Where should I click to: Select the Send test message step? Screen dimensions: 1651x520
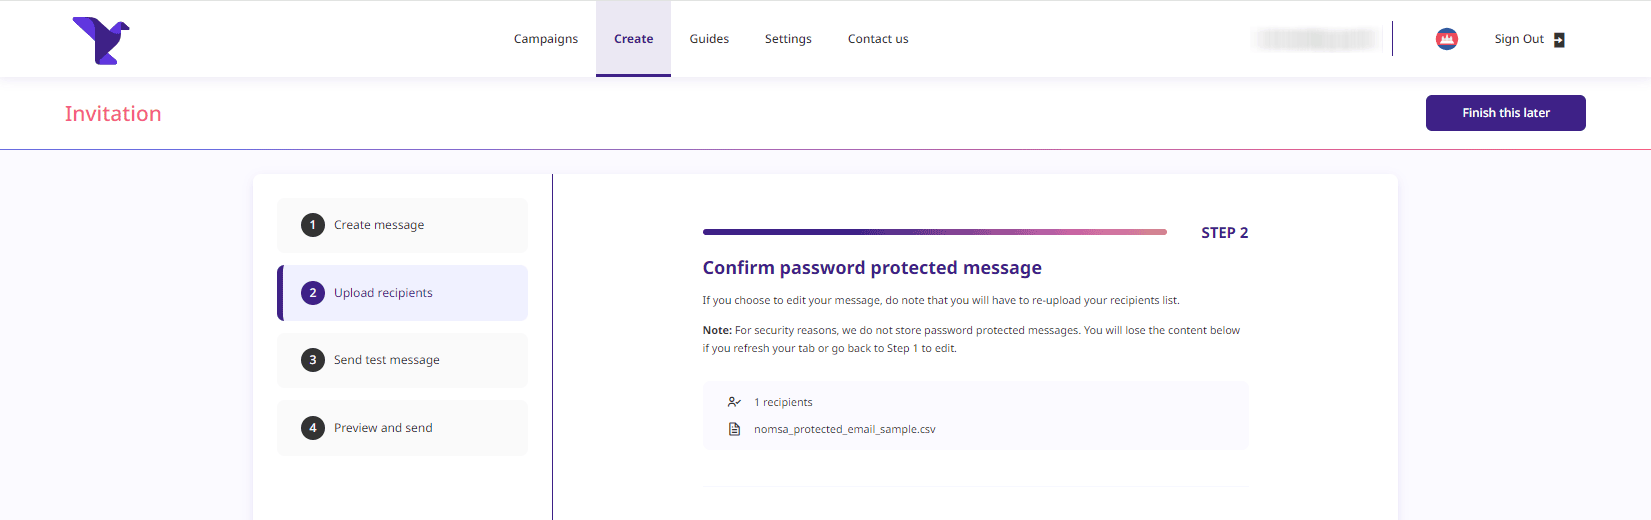387,360
